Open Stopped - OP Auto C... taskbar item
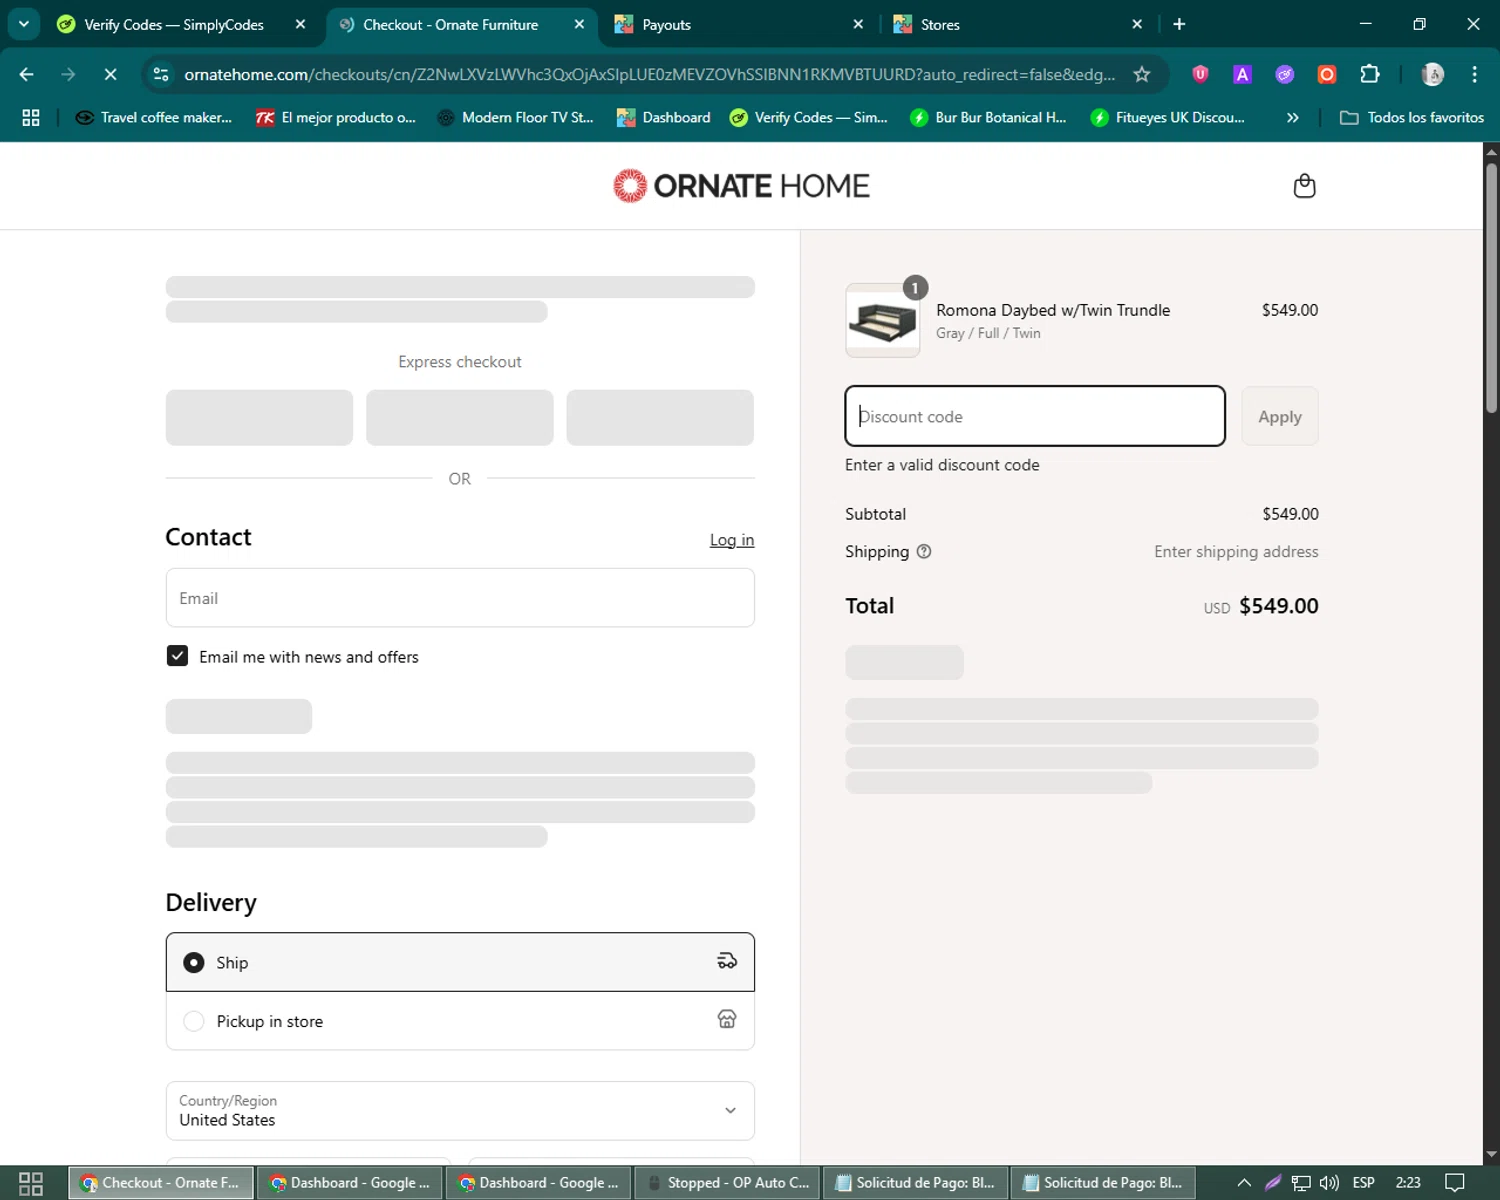This screenshot has width=1500, height=1200. 727,1183
